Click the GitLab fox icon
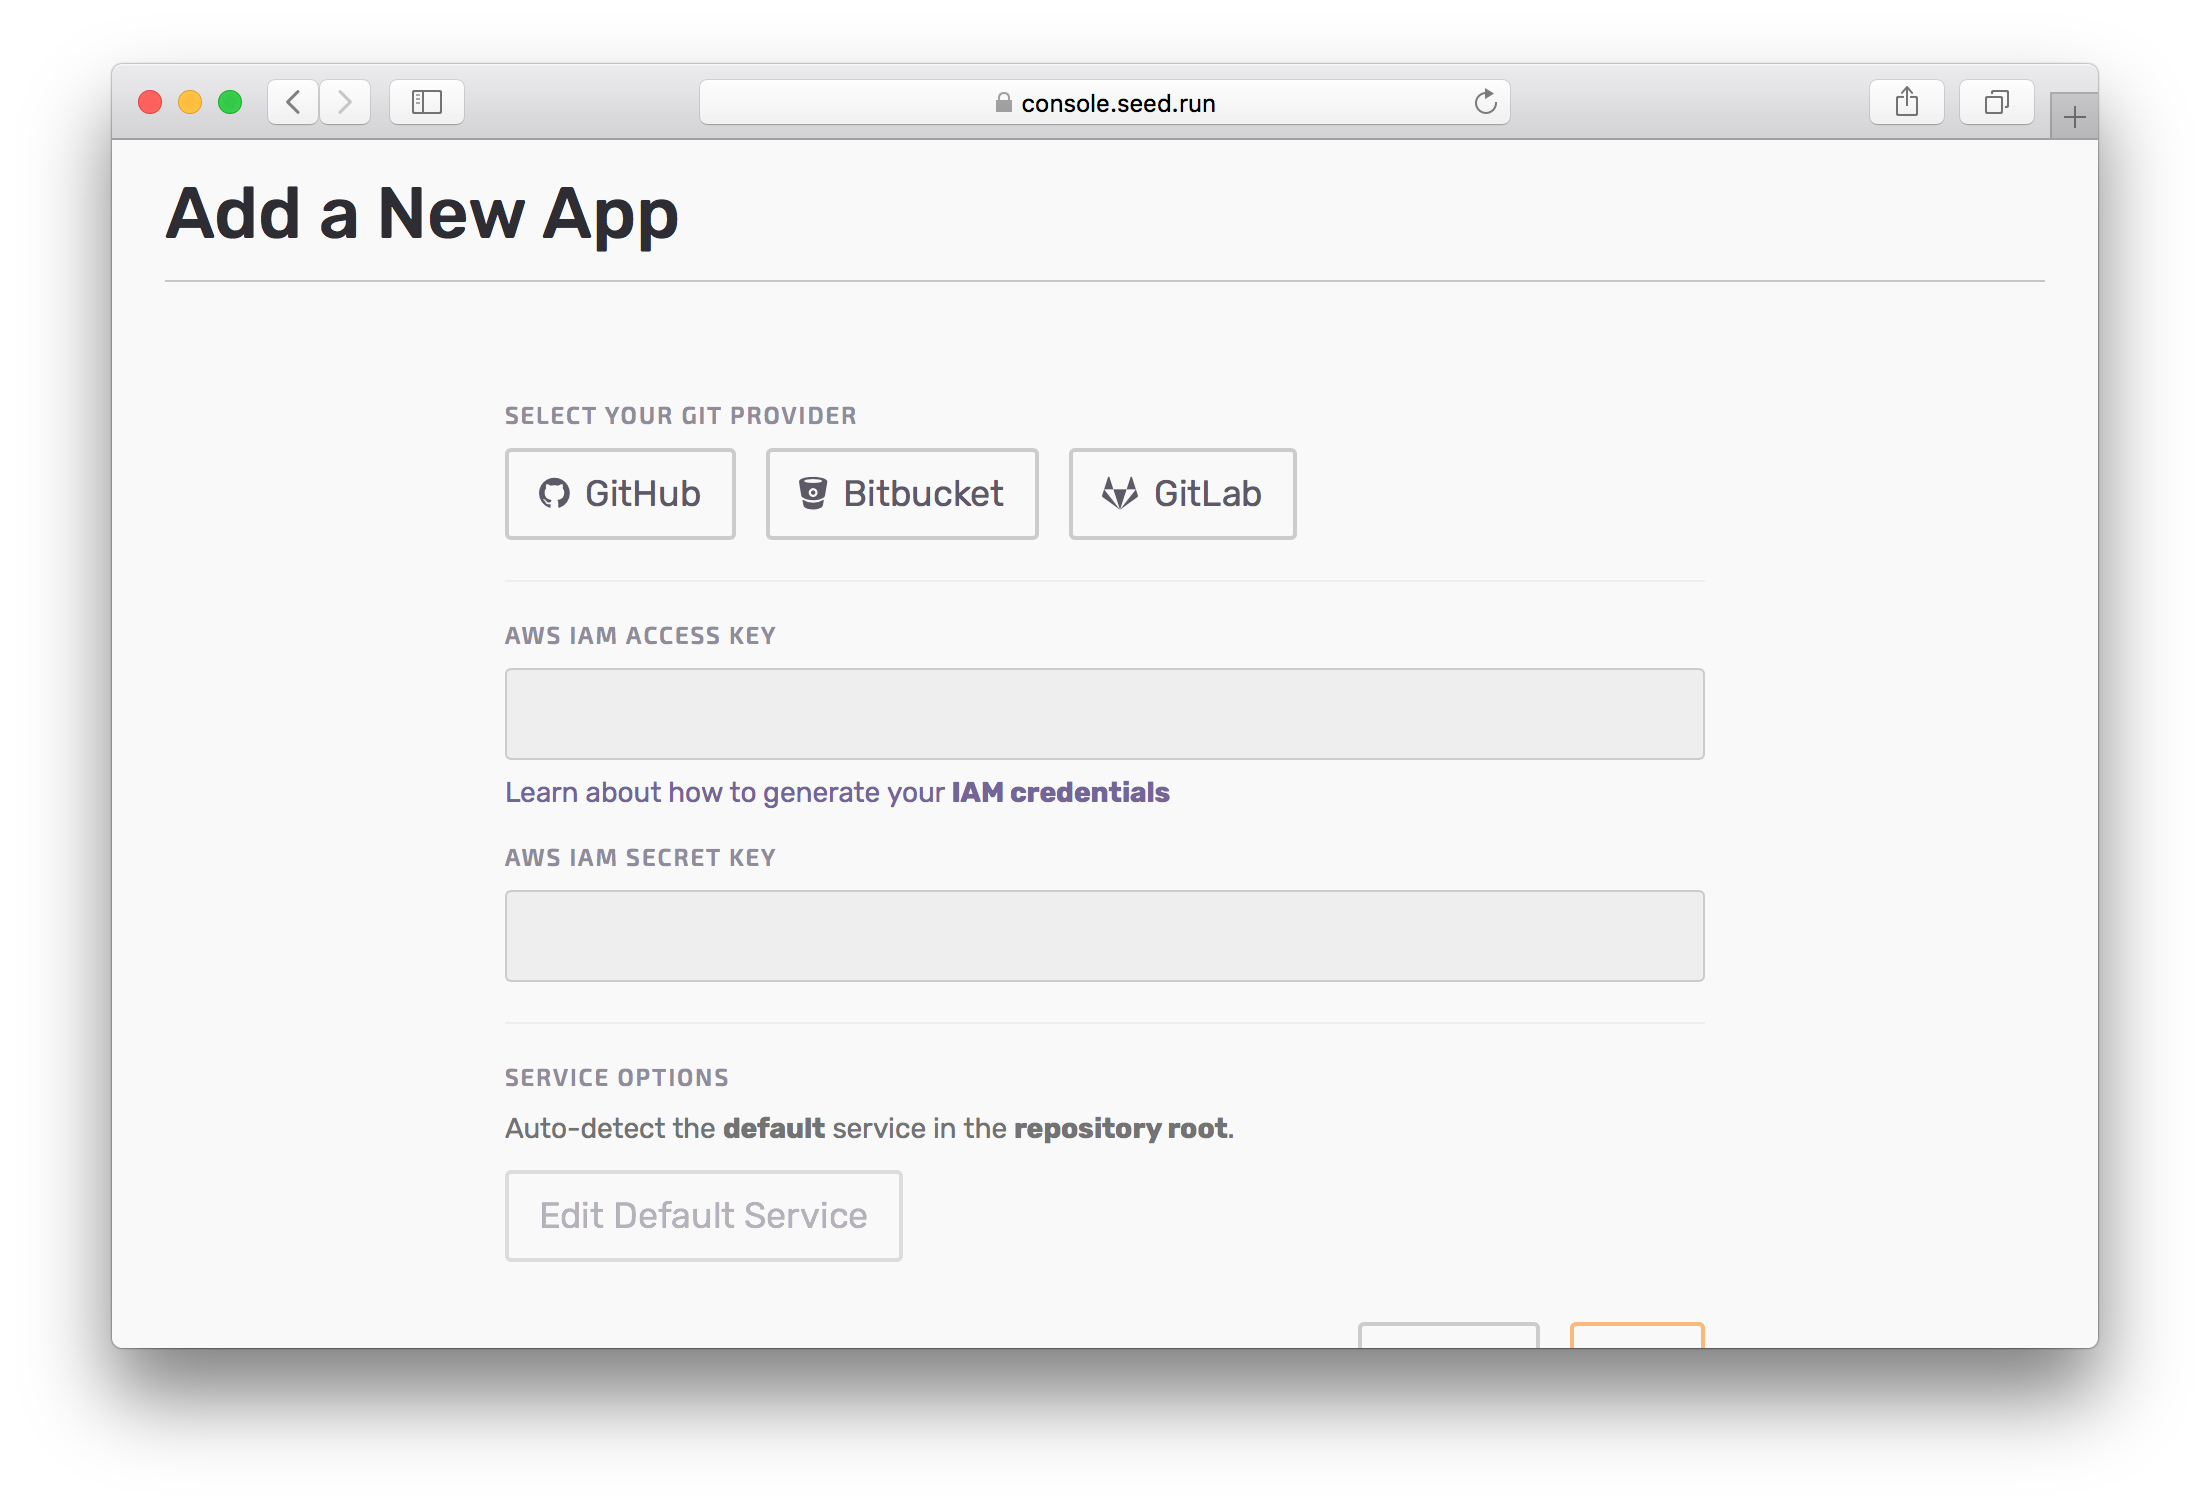This screenshot has width=2210, height=1508. (x=1119, y=494)
